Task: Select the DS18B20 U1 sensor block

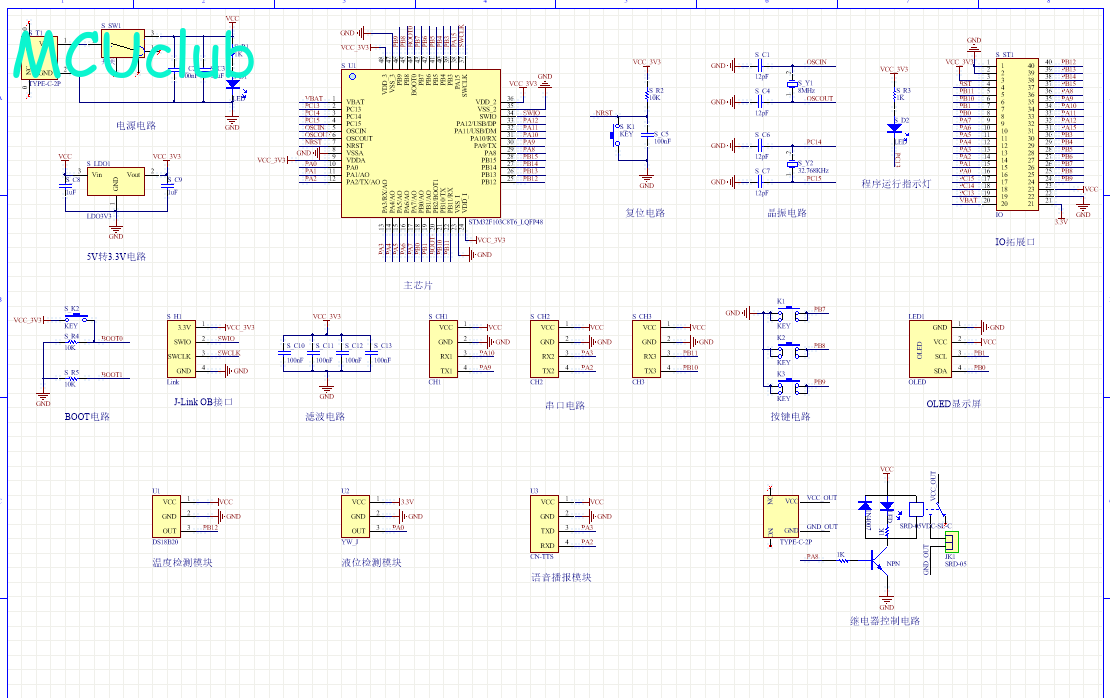Action: pyautogui.click(x=166, y=517)
